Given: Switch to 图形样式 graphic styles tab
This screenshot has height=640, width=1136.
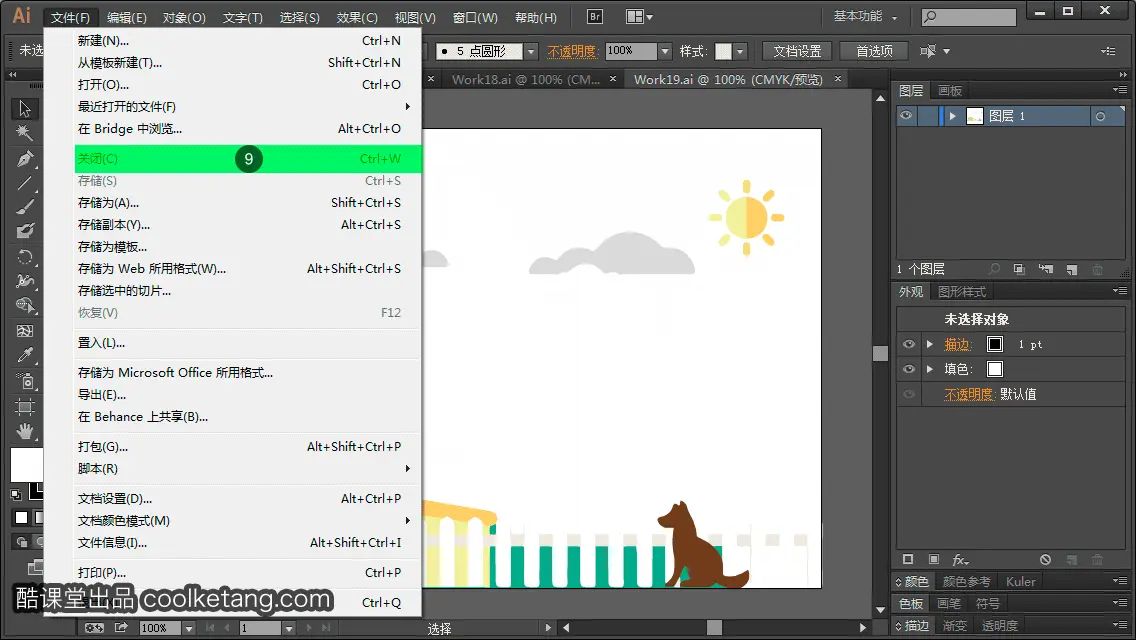Looking at the screenshot, I should point(962,291).
